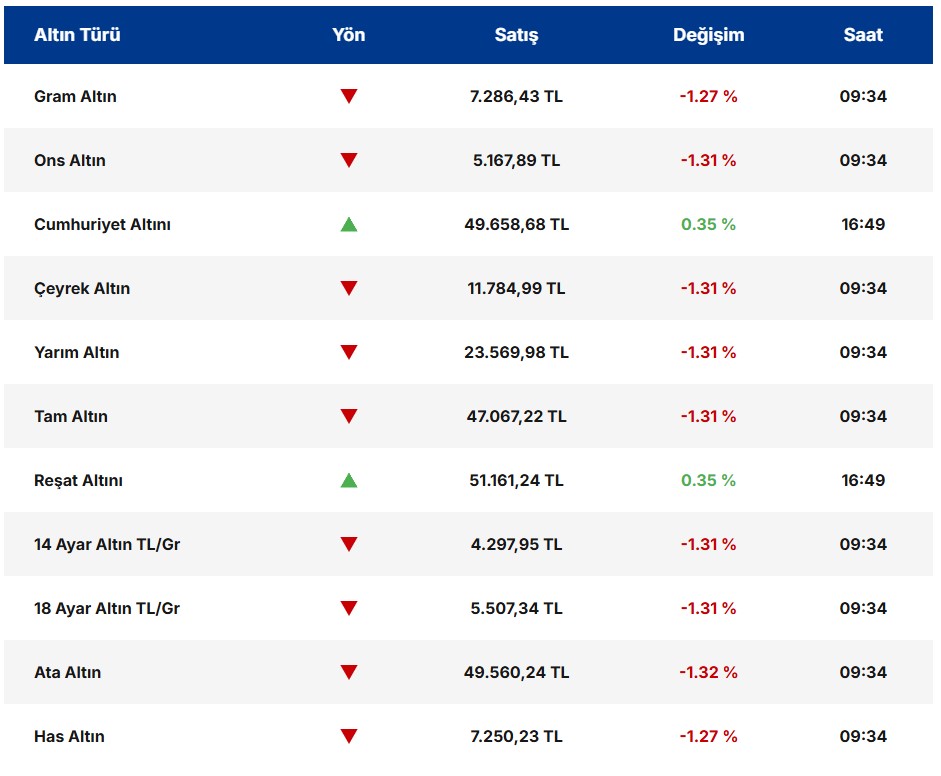Click the down arrow in Çeyrek Altın row

pos(348,289)
